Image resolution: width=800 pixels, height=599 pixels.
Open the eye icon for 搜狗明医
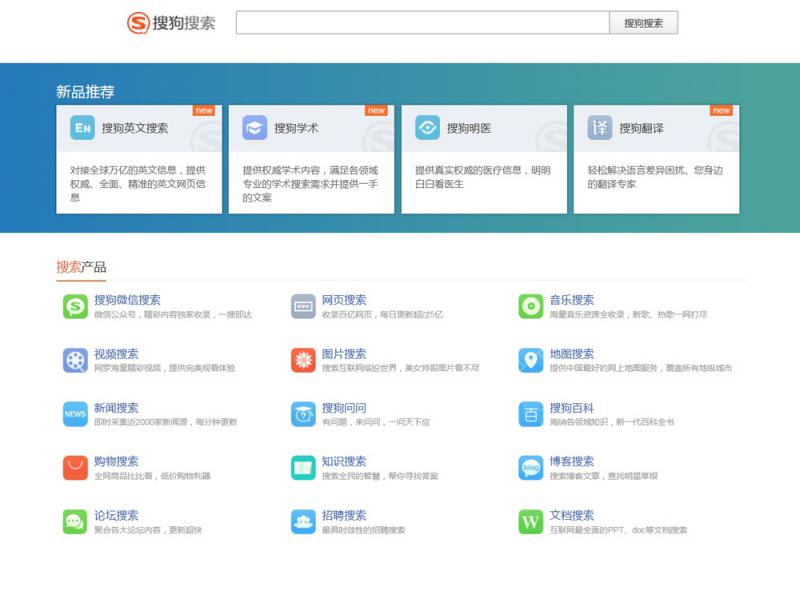tap(428, 128)
